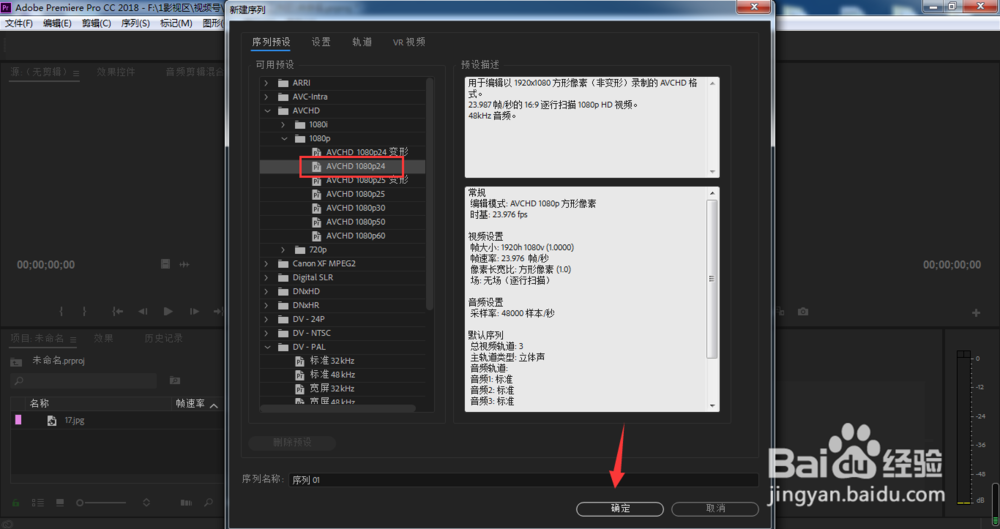
Task: Click the preset list horizontal scrollbar
Action: click(x=338, y=408)
